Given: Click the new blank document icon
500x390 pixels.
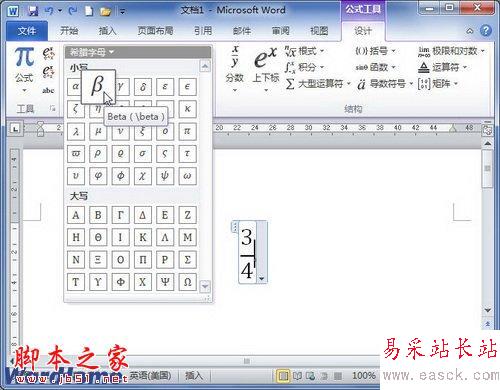Looking at the screenshot, I should click(89, 11).
